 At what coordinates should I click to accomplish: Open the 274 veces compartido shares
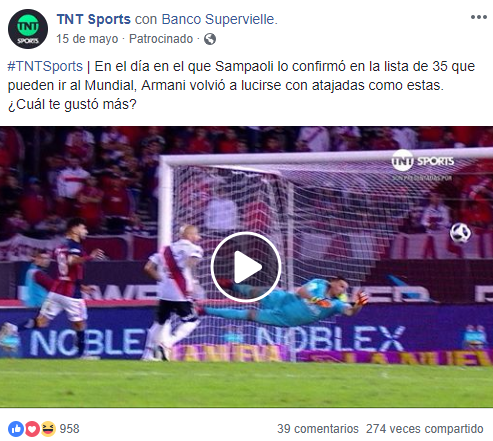pyautogui.click(x=425, y=429)
